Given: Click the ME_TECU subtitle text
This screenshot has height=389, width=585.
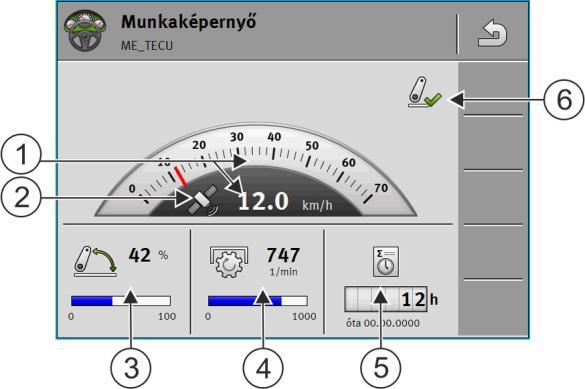Looking at the screenshot, I should pyautogui.click(x=147, y=46).
